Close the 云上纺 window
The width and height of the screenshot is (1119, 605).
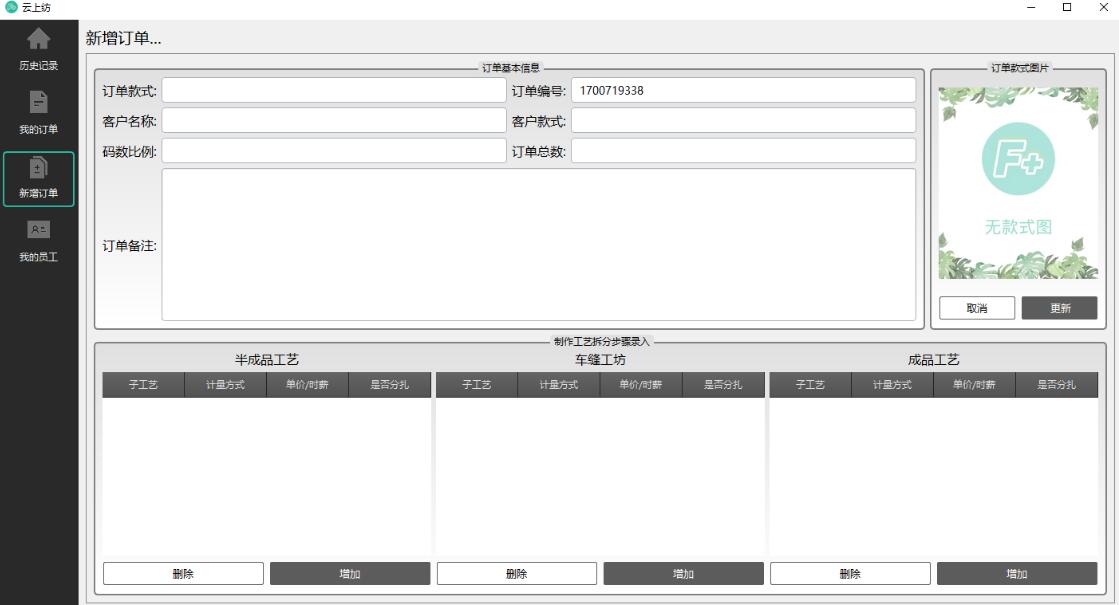coord(1103,7)
